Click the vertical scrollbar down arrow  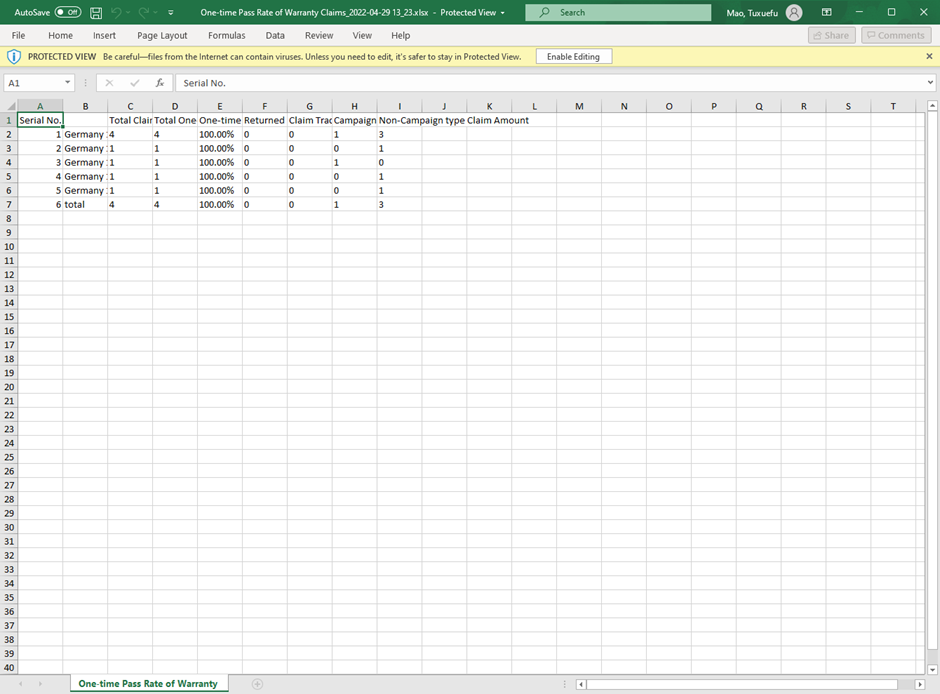932,669
